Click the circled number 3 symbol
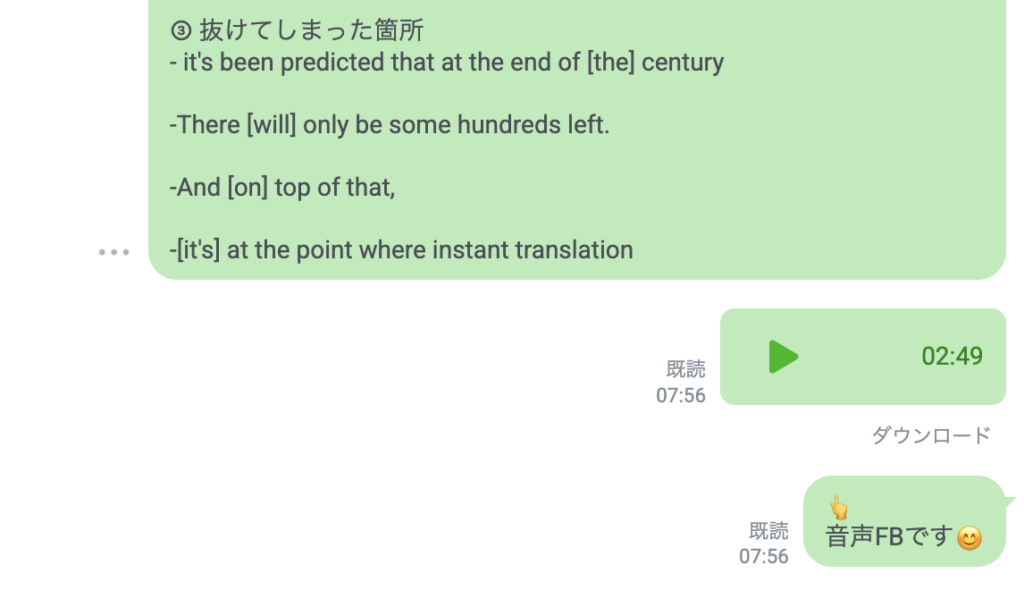The height and width of the screenshot is (590, 1024). tap(181, 30)
